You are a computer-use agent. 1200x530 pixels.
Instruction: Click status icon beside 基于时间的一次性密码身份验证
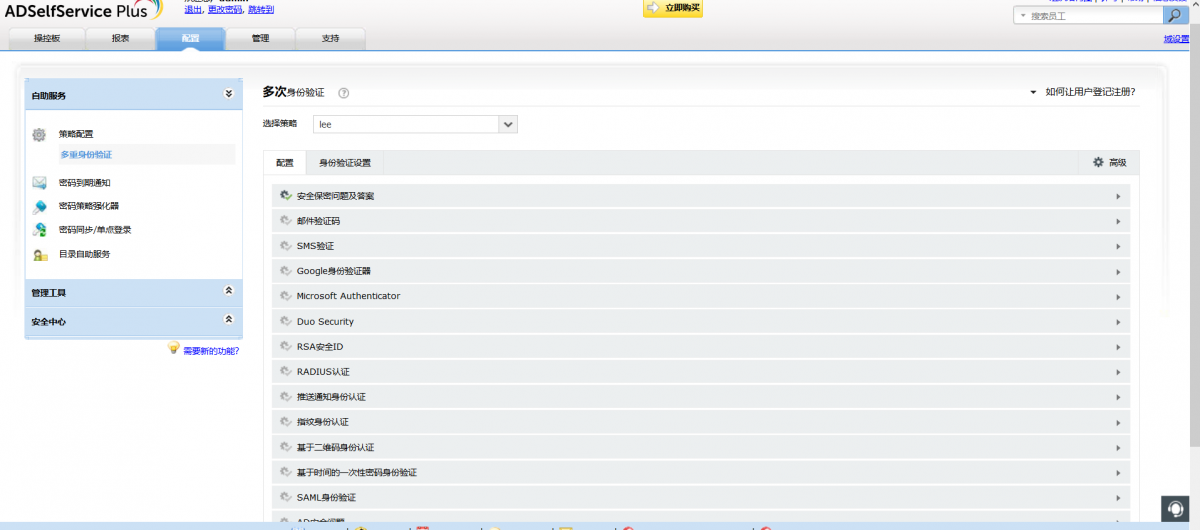286,472
